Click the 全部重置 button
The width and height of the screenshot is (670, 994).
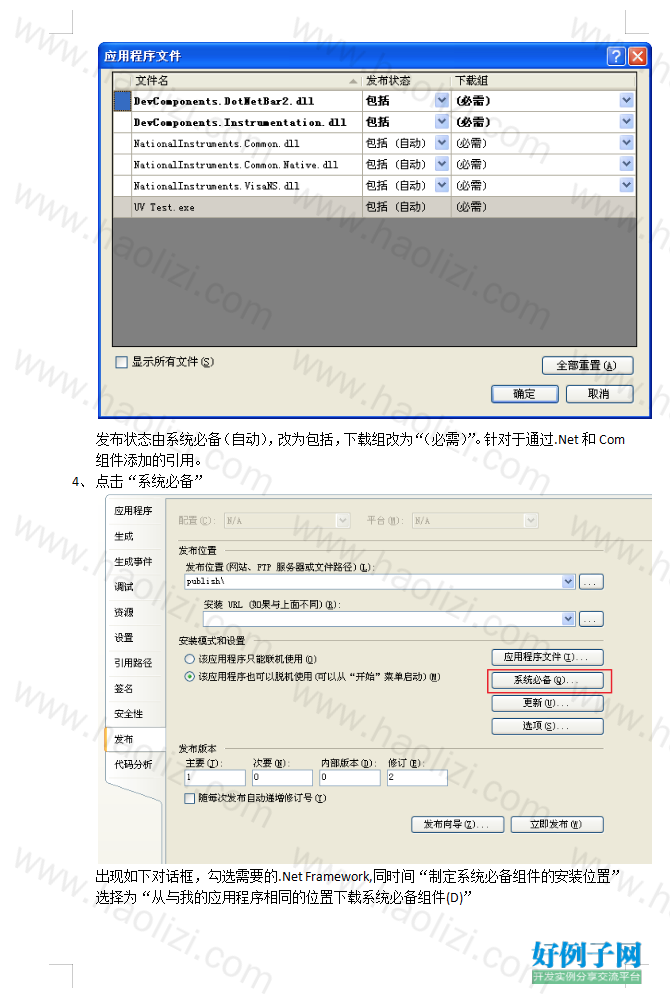coord(587,365)
